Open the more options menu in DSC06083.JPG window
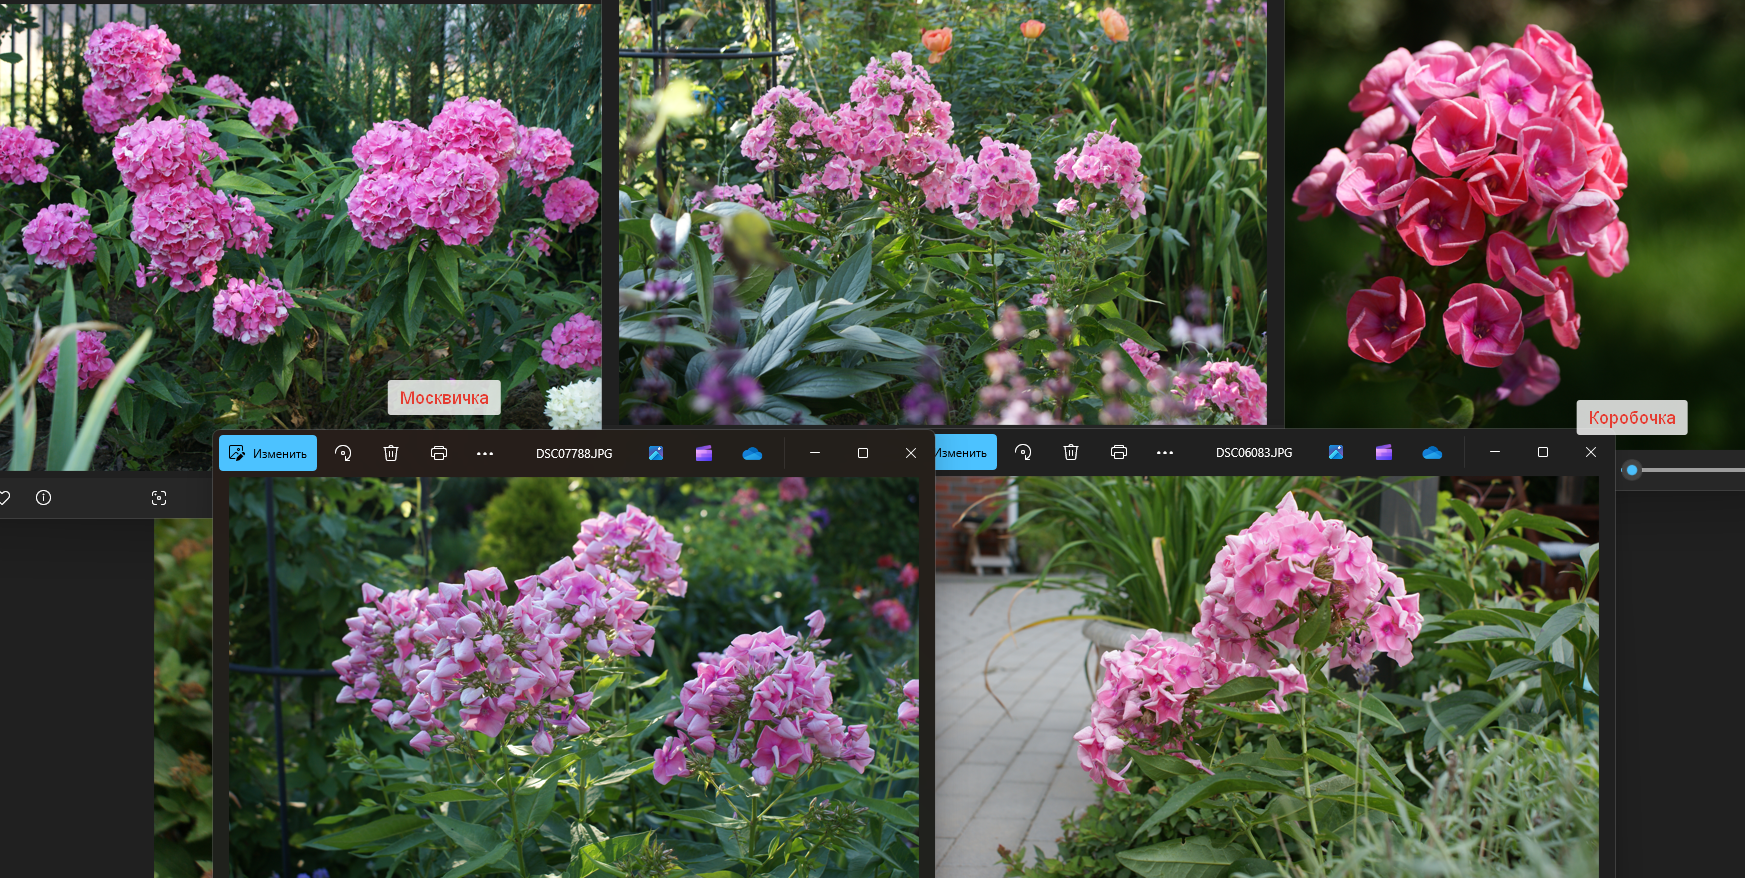The width and height of the screenshot is (1745, 878). (x=1165, y=452)
